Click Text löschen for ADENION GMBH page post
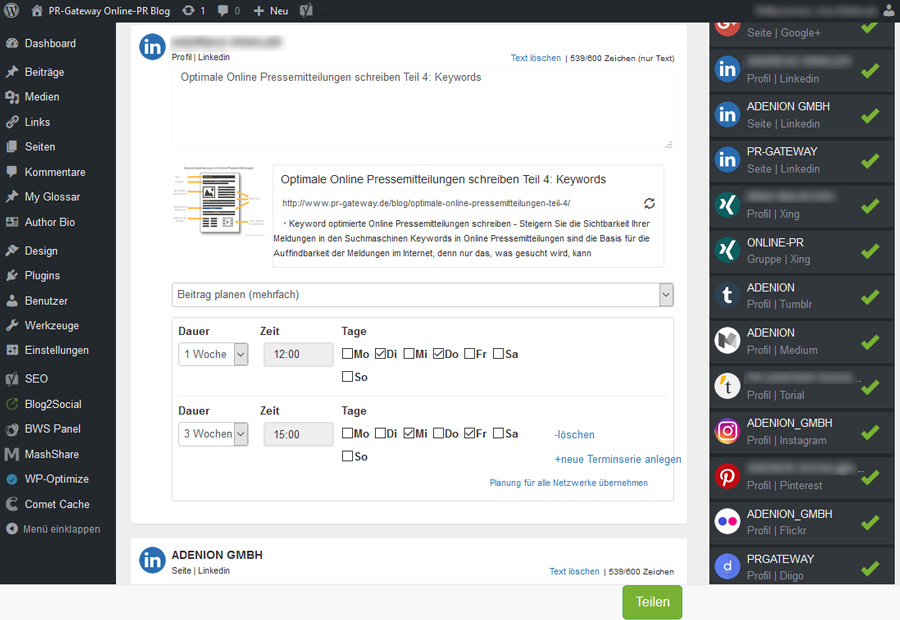The height and width of the screenshot is (620, 900). [x=574, y=571]
